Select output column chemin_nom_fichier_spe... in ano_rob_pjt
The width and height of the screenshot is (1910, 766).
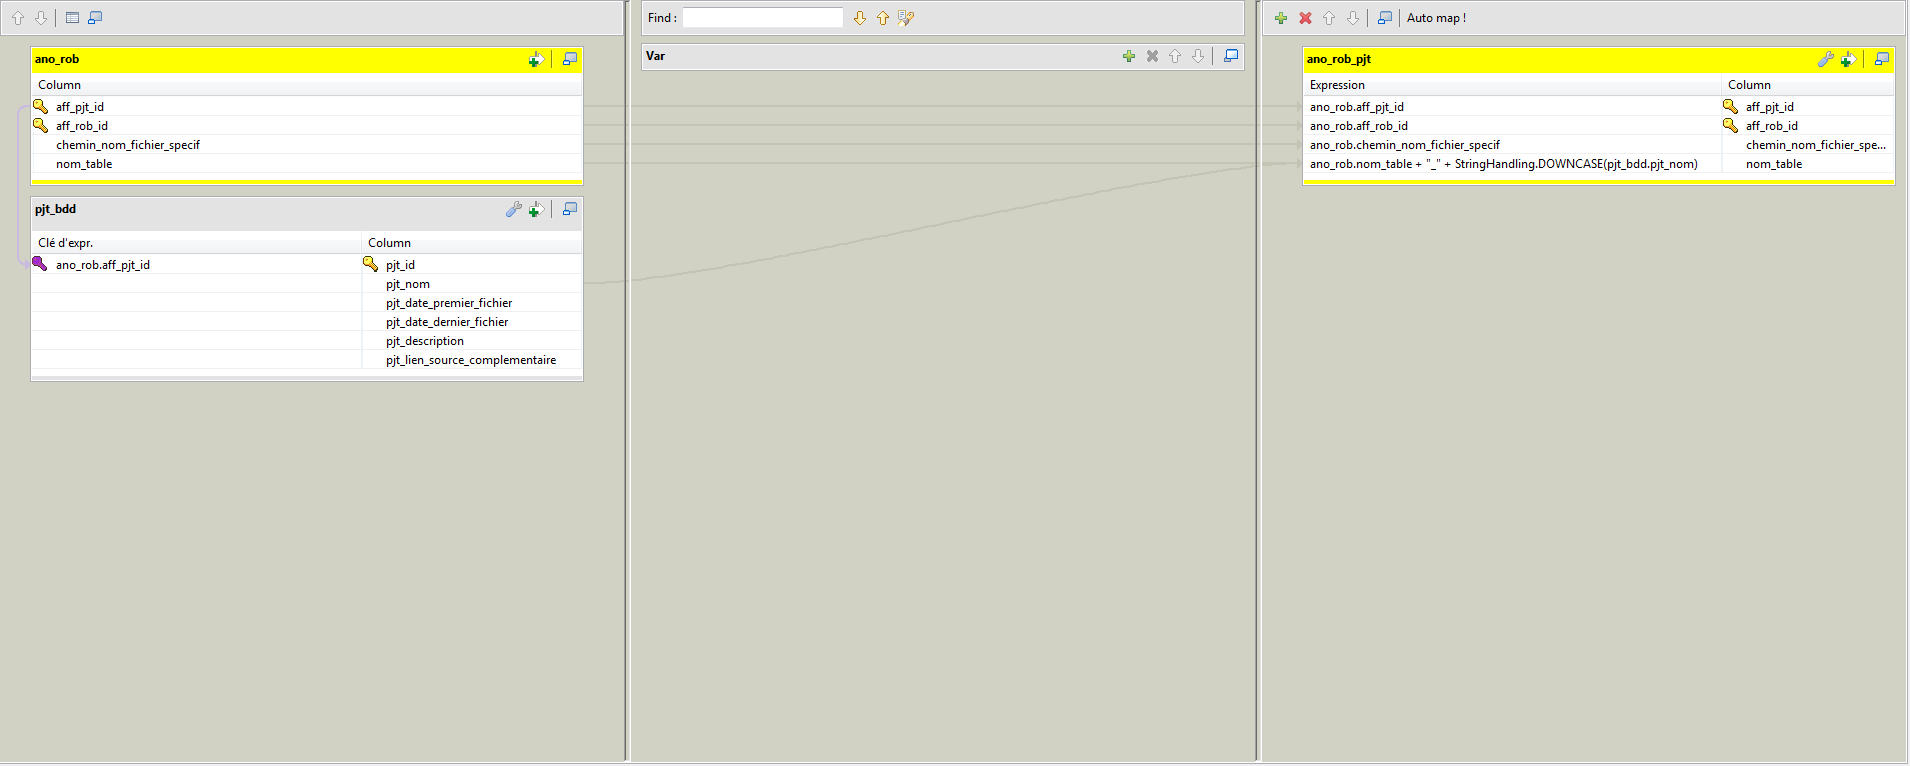click(1808, 145)
